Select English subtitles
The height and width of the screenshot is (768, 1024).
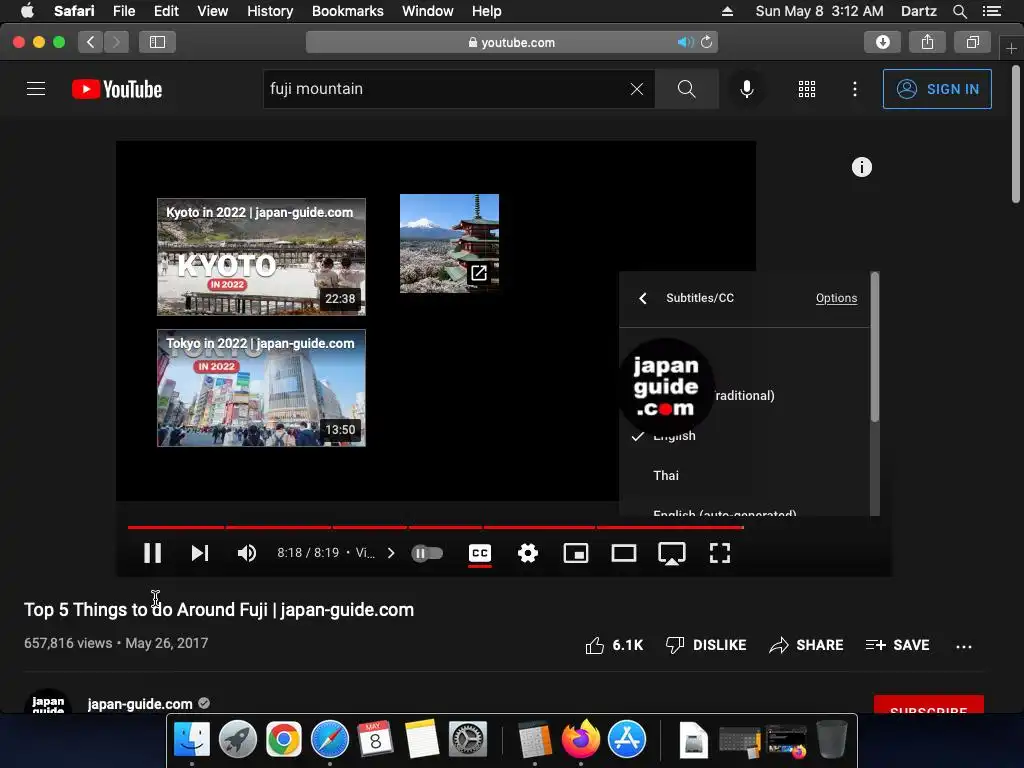pyautogui.click(x=744, y=436)
